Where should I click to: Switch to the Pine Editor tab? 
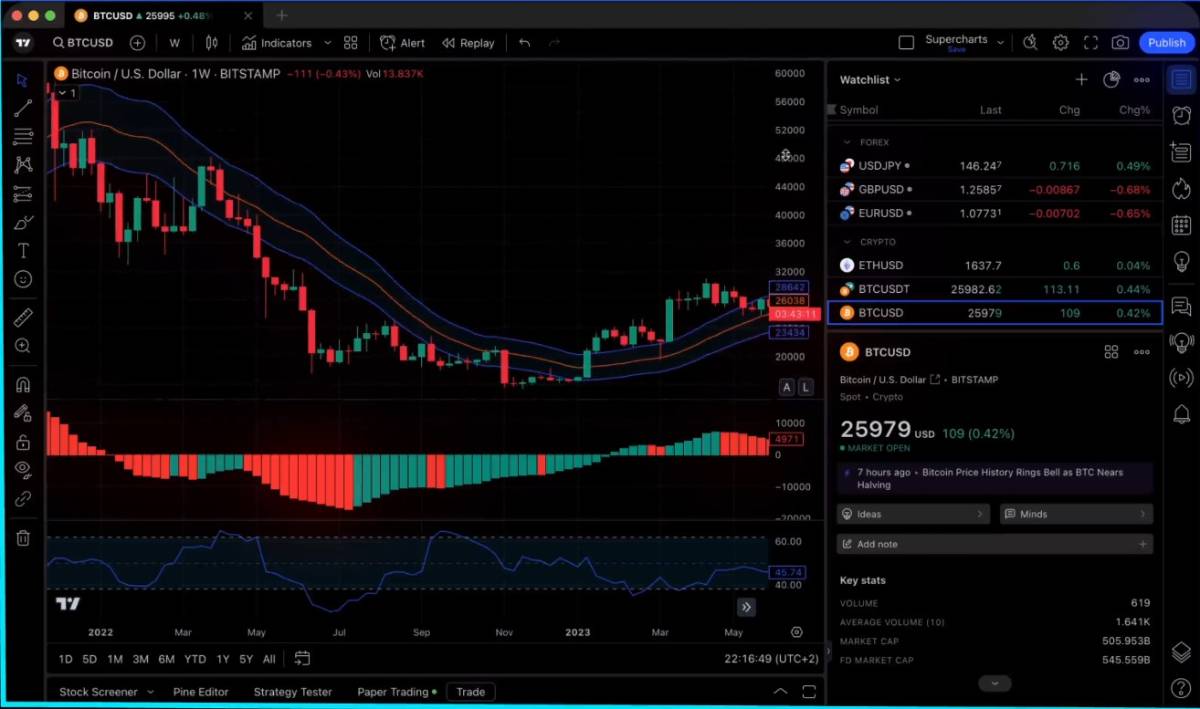[200, 692]
